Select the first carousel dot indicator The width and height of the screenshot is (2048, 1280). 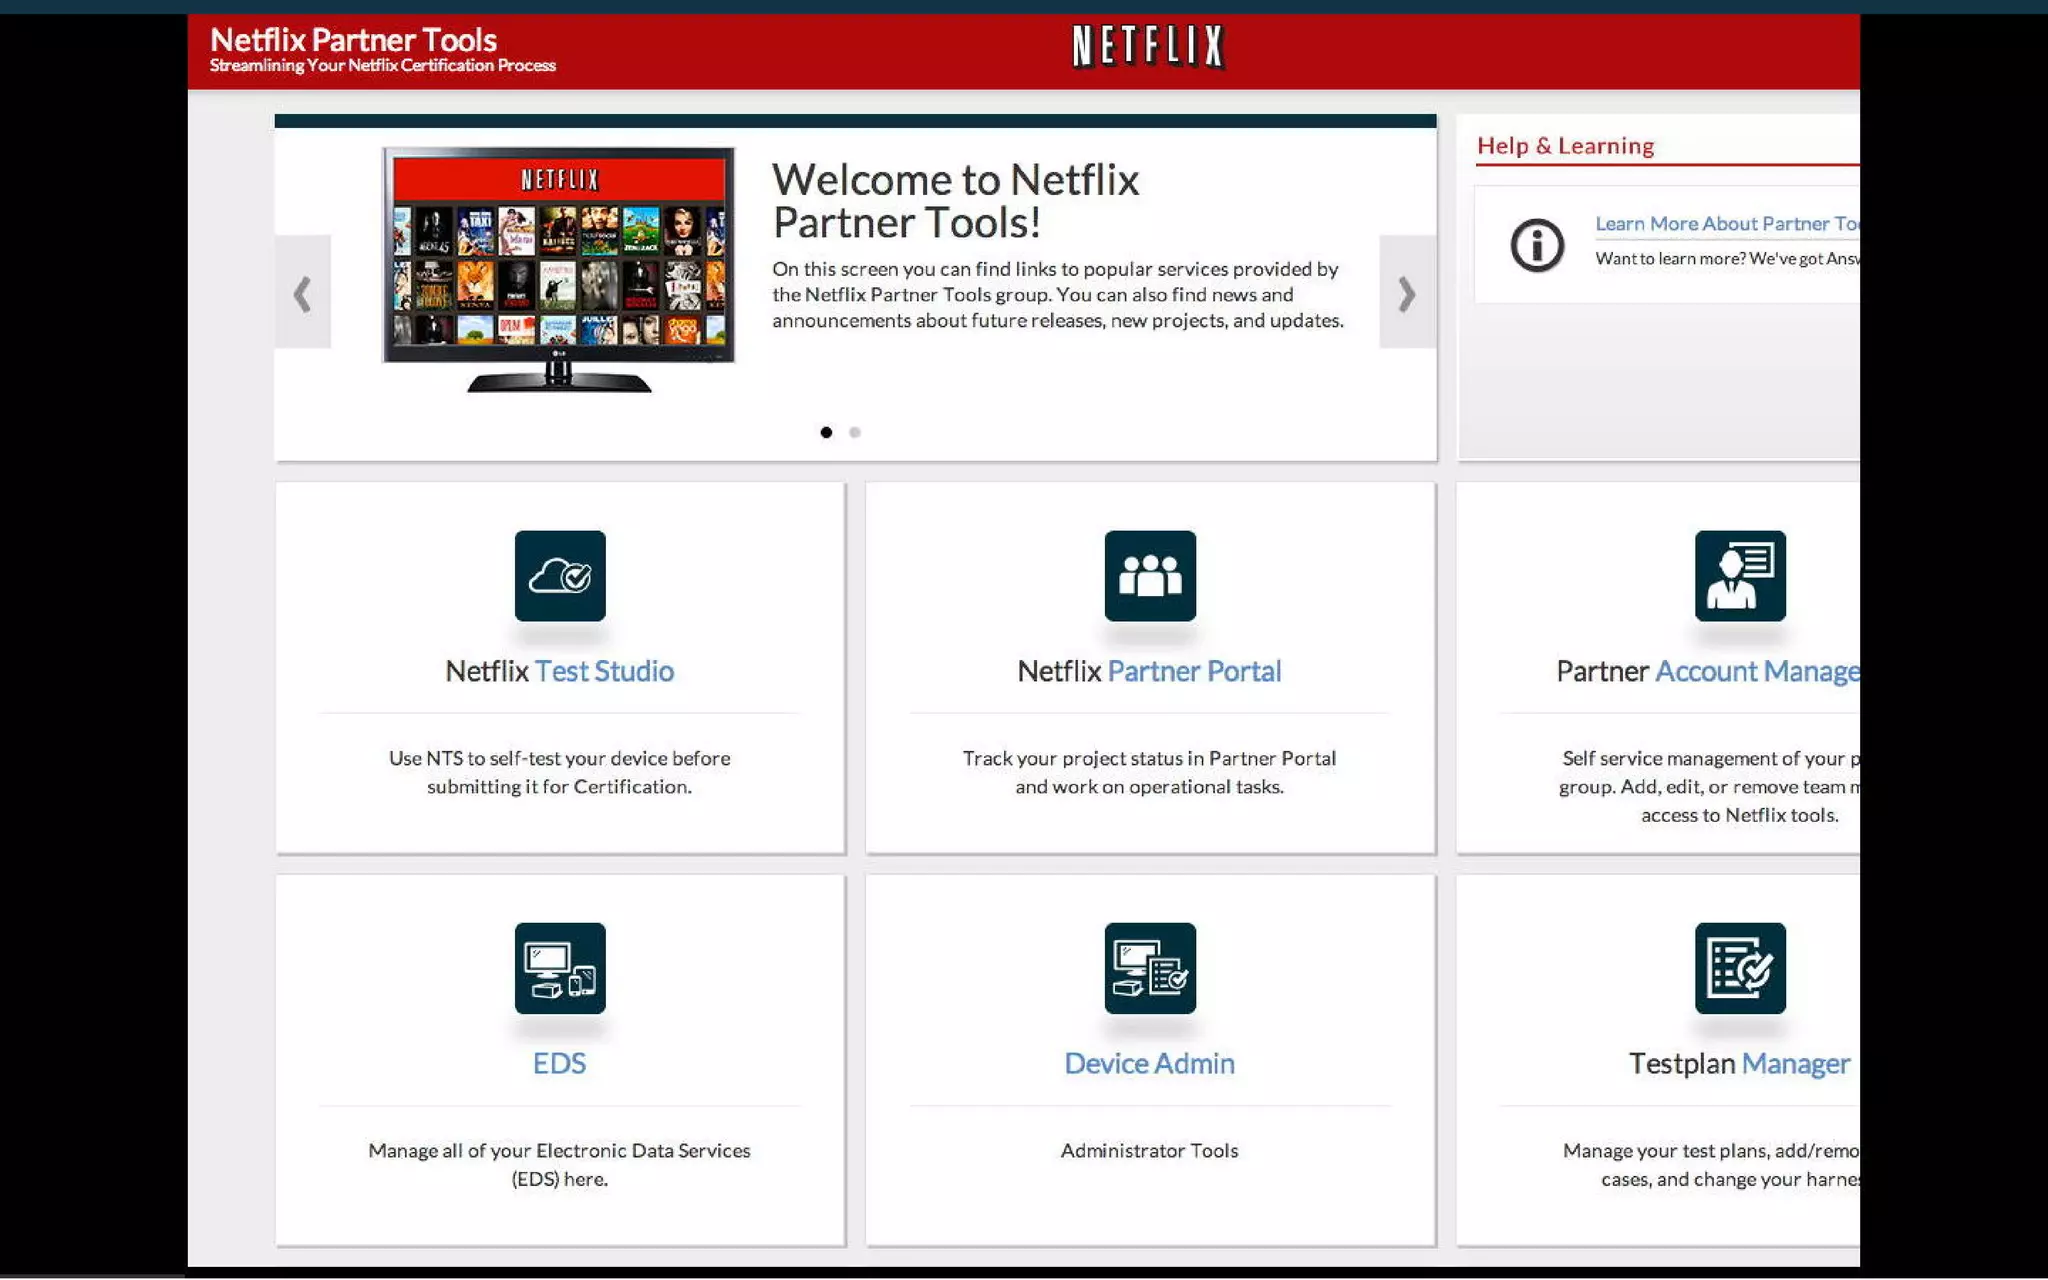click(826, 432)
